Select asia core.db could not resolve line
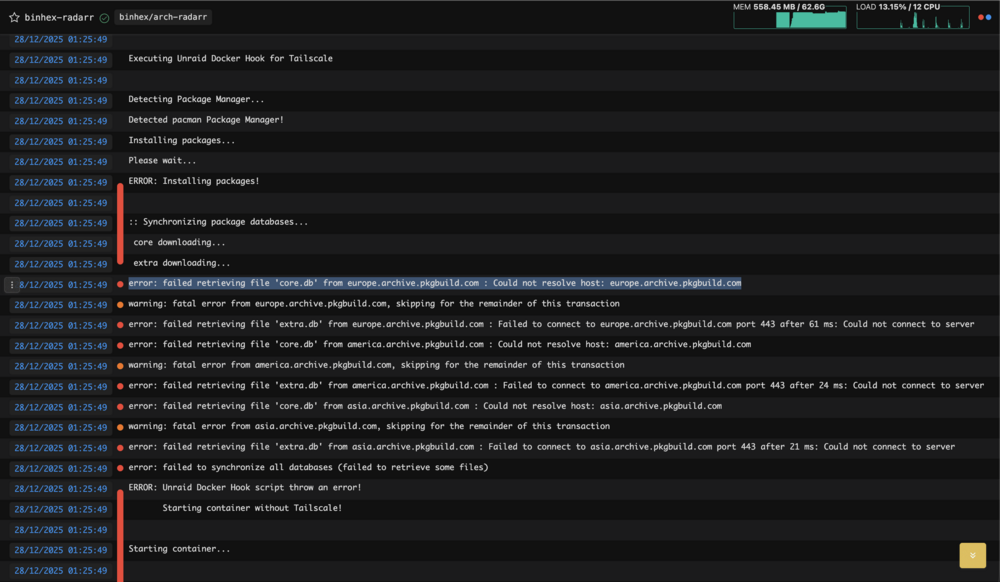Image resolution: width=1000 pixels, height=582 pixels. point(425,405)
